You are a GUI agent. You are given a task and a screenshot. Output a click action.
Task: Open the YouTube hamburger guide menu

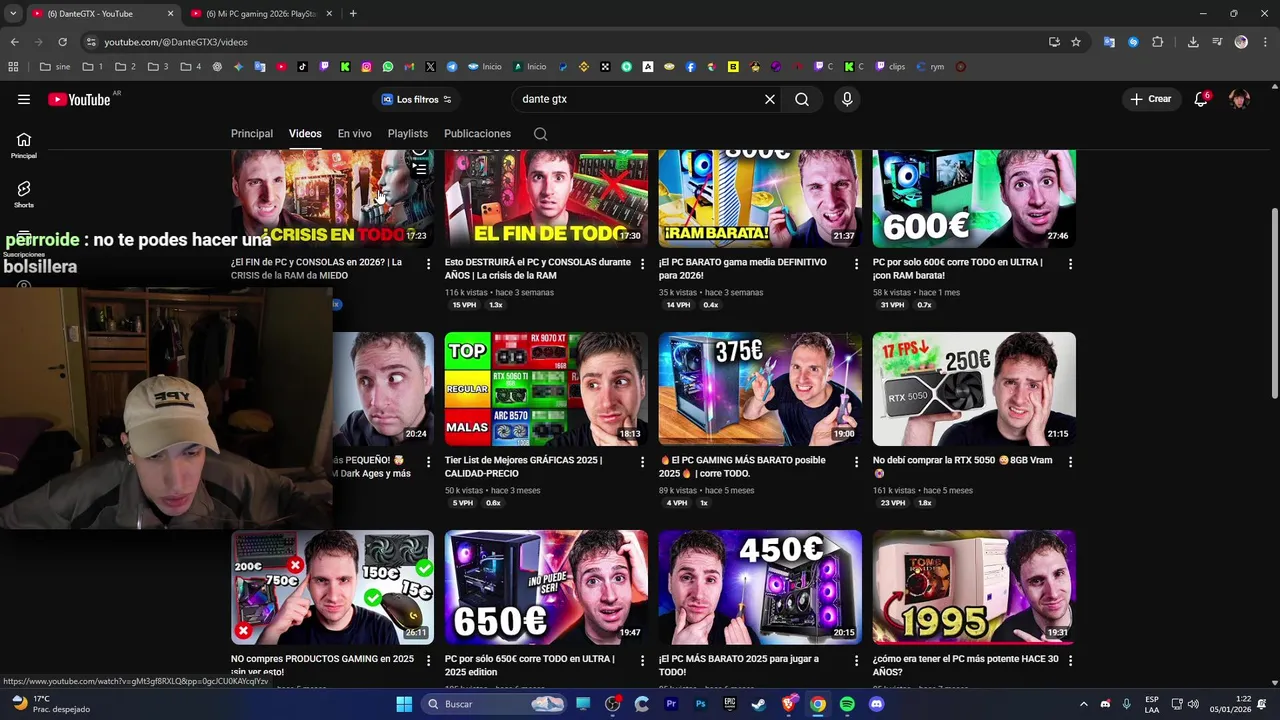(24, 99)
